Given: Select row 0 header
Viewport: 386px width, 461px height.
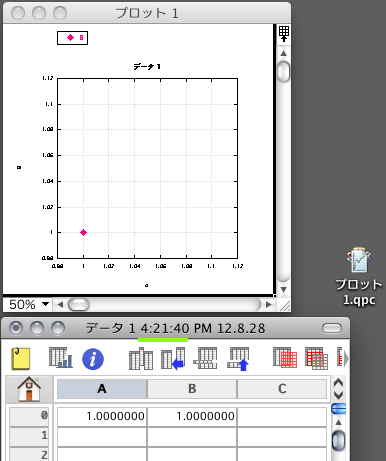Looking at the screenshot, I should [29, 416].
